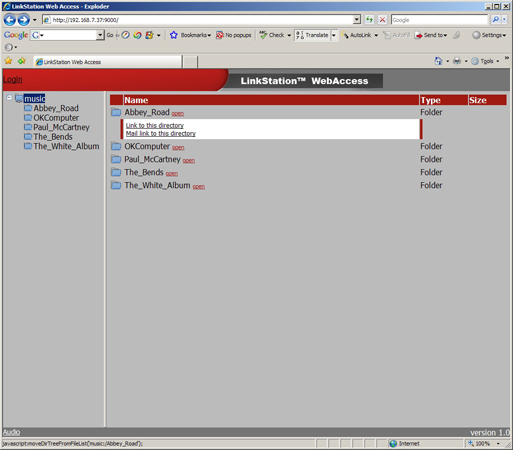The width and height of the screenshot is (513, 450).
Task: Click the The_White_Album folder icon in file list
Action: 116,185
